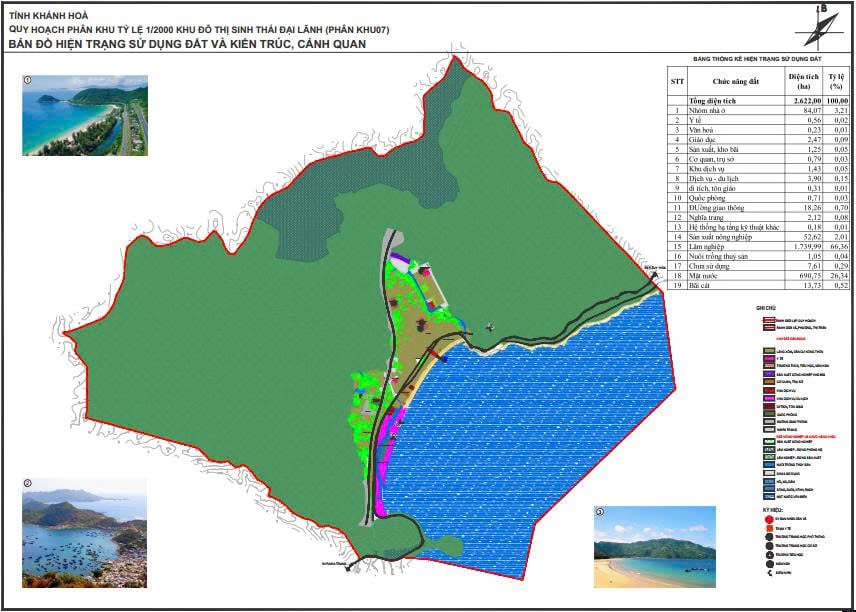Click the circled number 3 photo marker
Viewport: 856px width, 612px height.
pyautogui.click(x=599, y=512)
